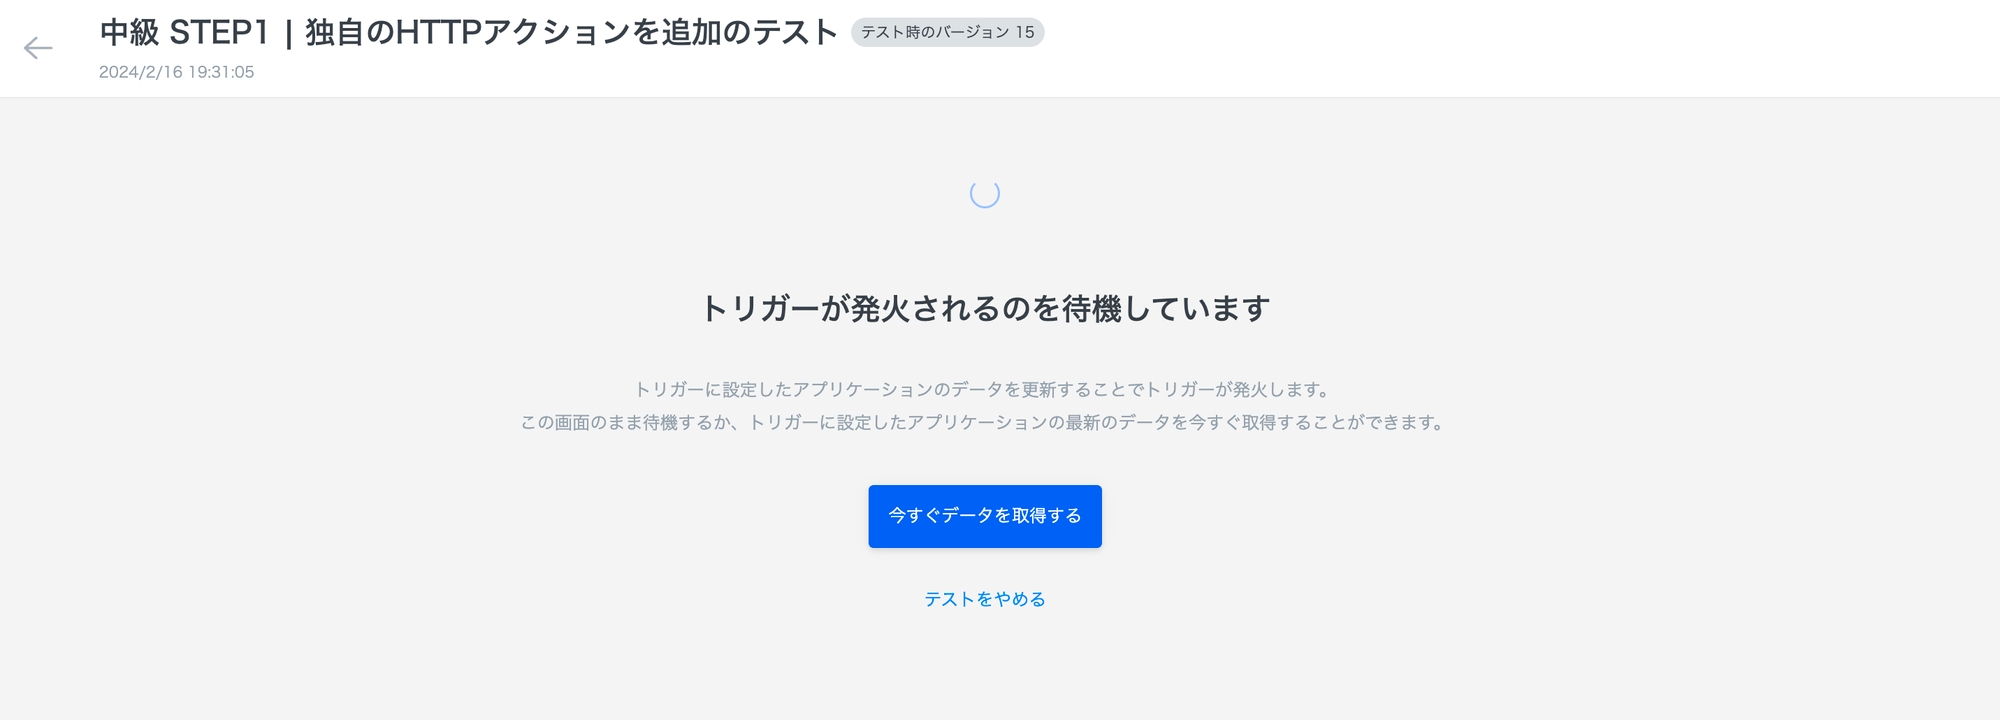Fetch the latest data now with the blue button
The width and height of the screenshot is (2000, 720).
[985, 516]
